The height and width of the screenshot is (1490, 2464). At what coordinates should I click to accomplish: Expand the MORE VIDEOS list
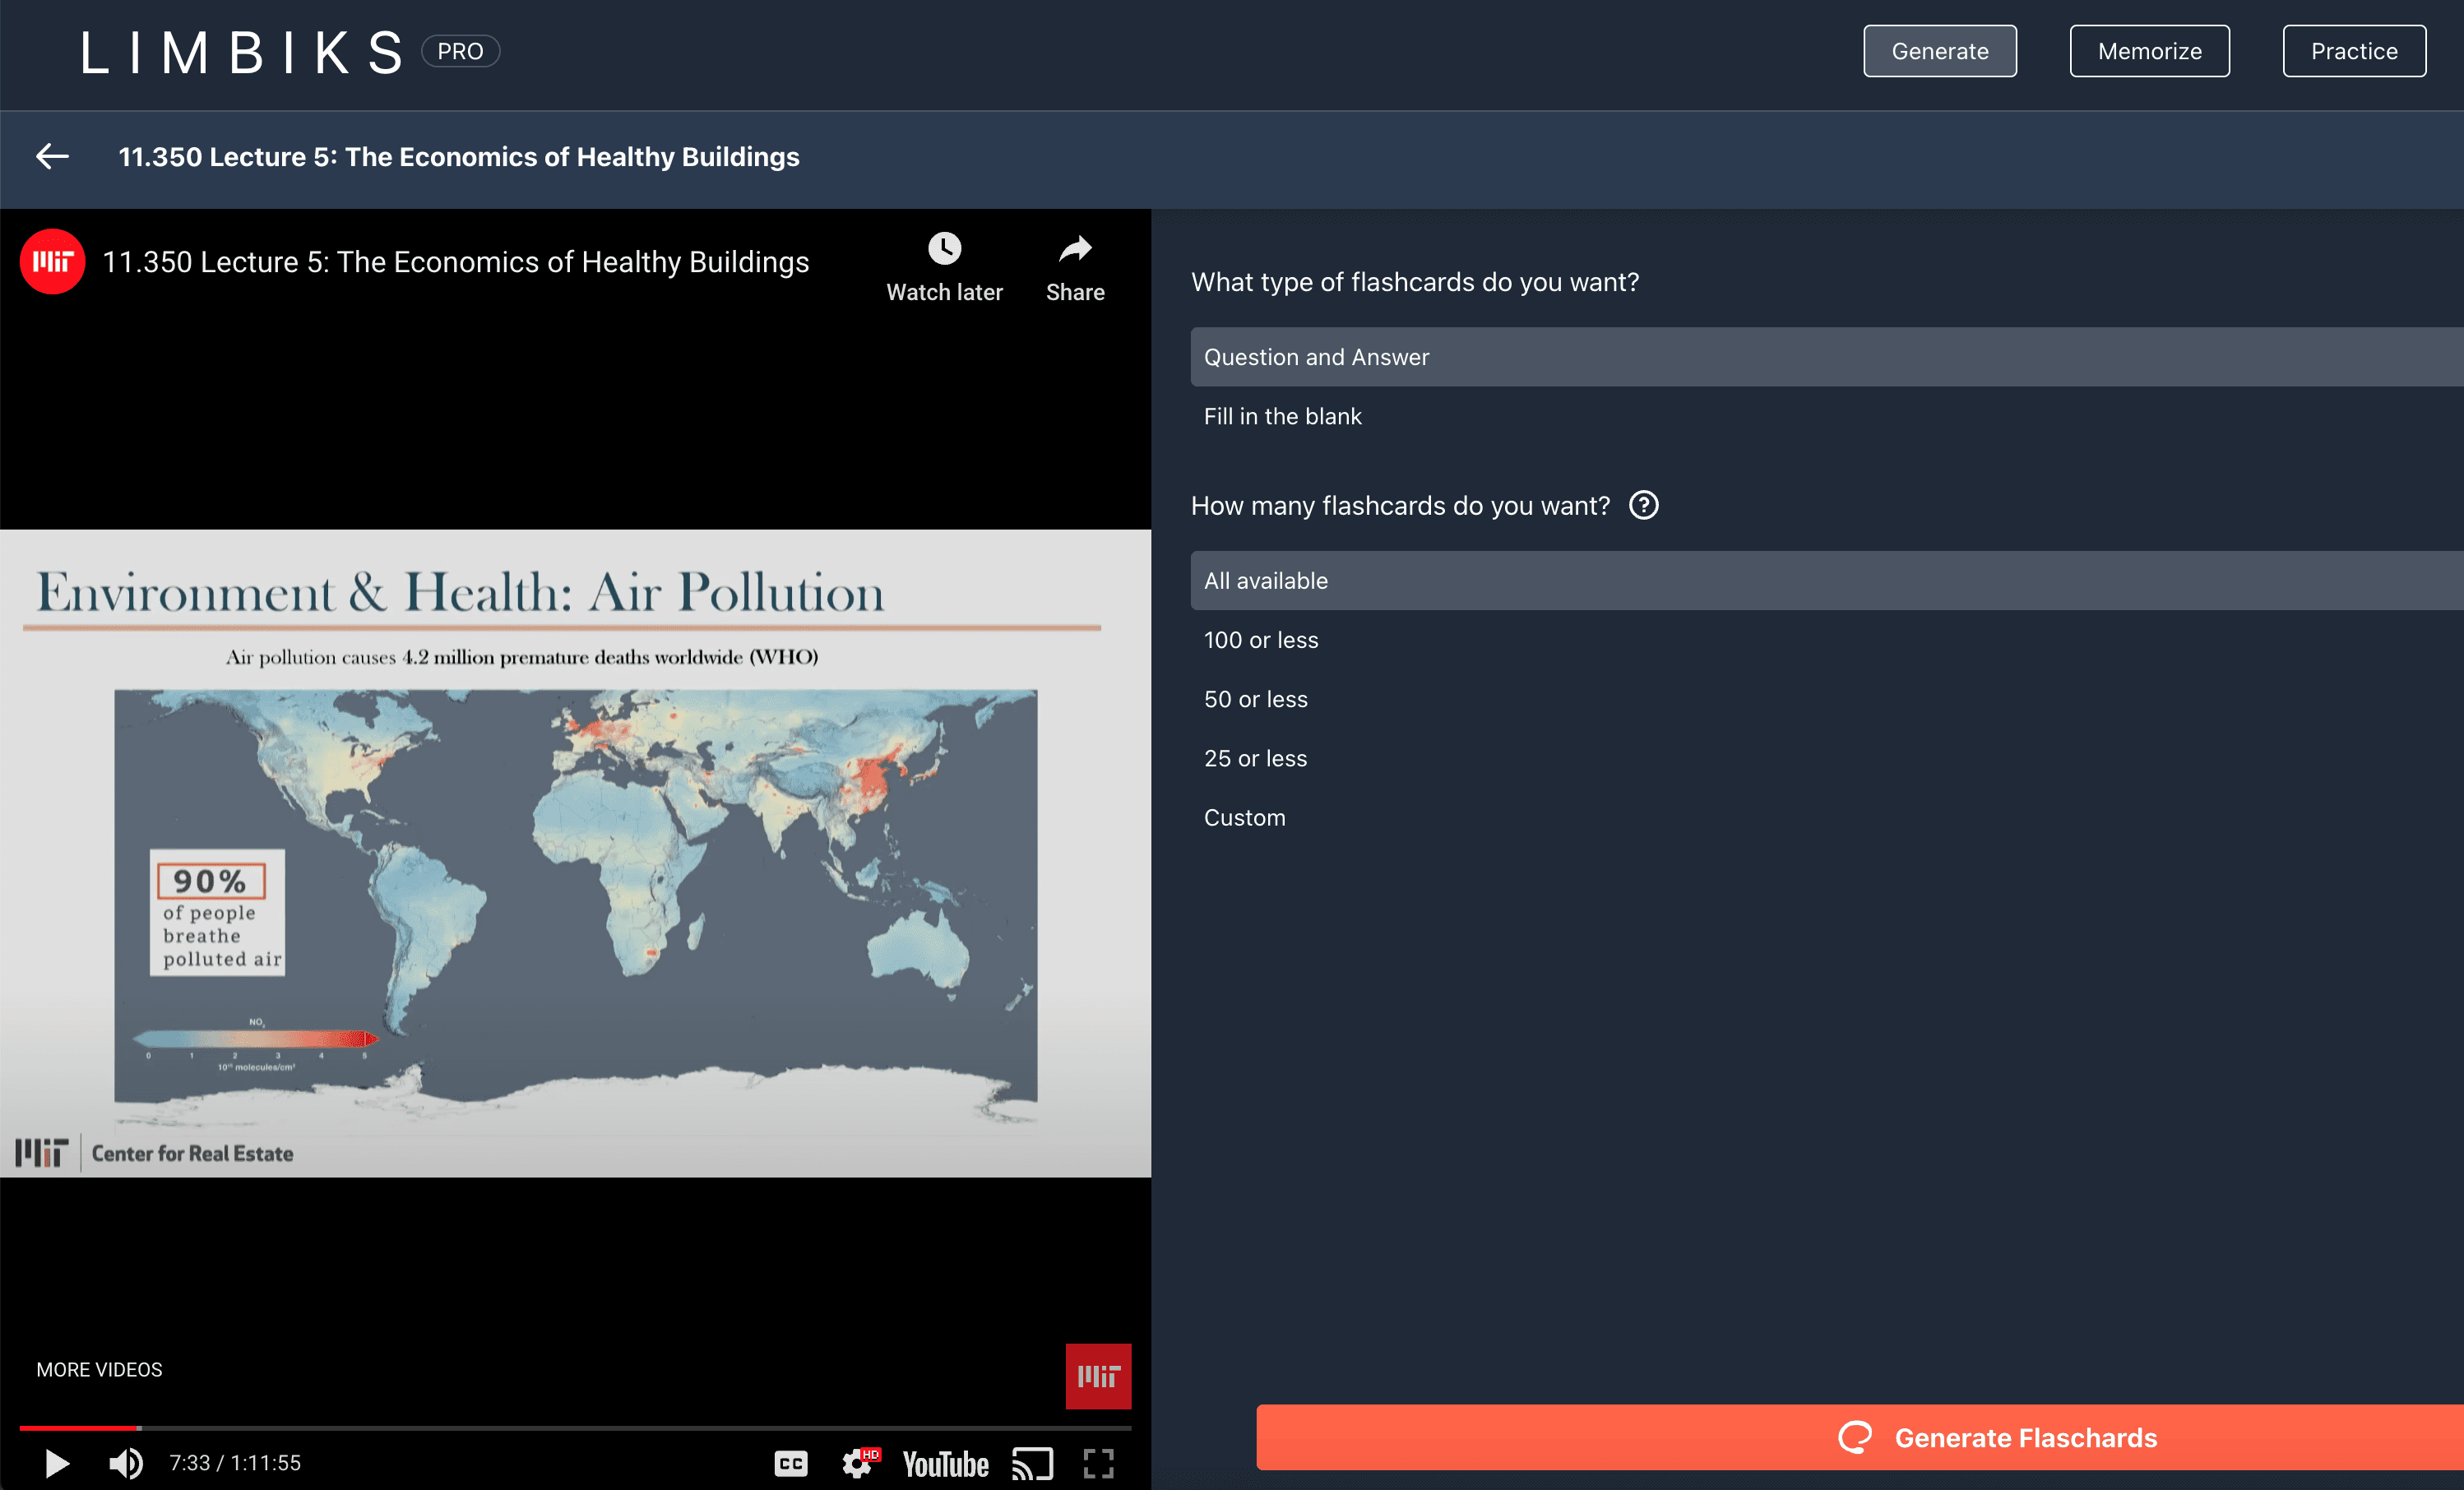tap(99, 1369)
